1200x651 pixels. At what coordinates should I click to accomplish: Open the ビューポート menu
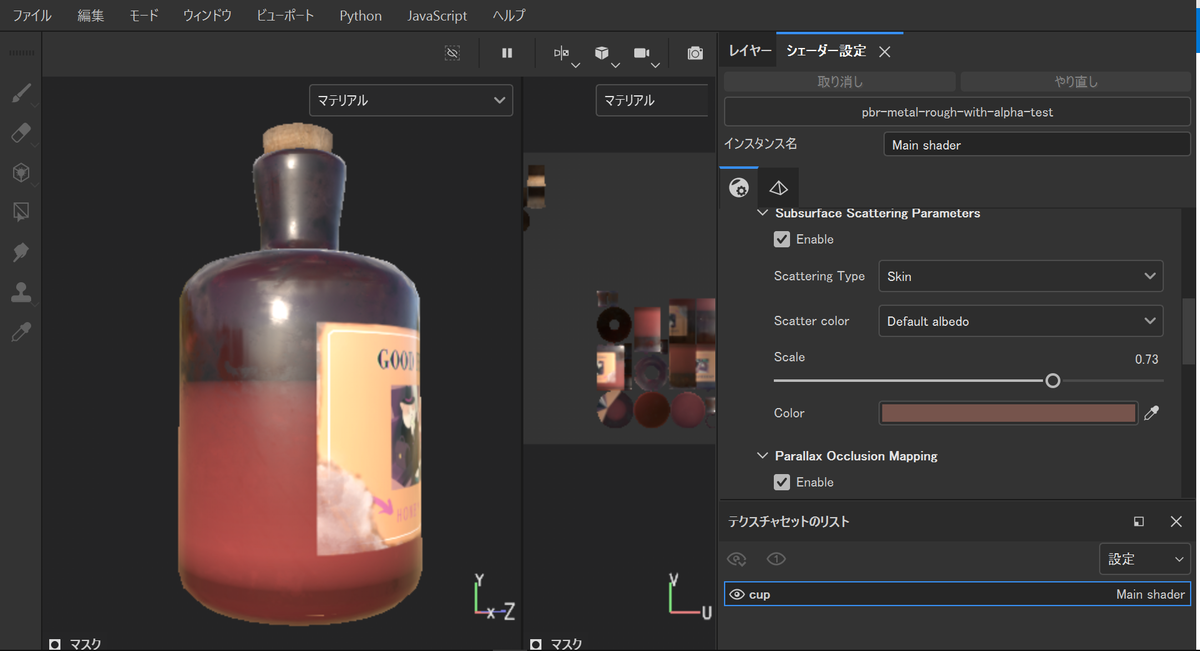(285, 16)
